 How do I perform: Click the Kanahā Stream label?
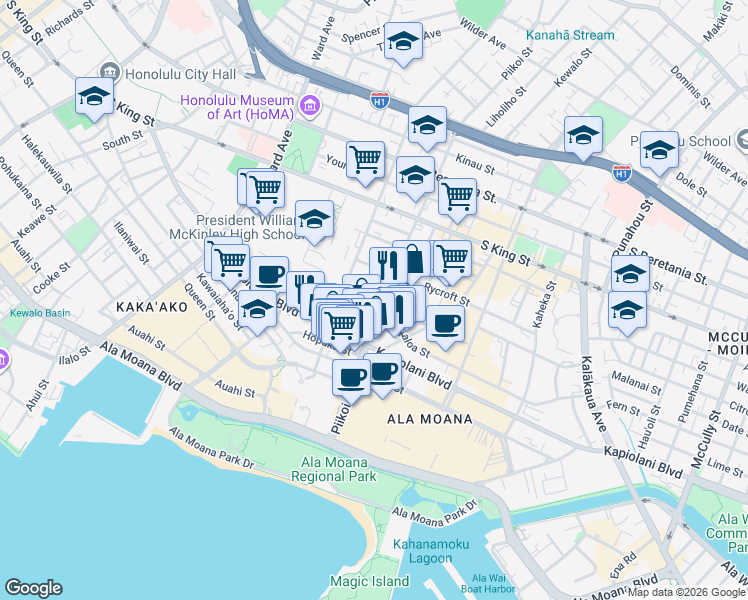coord(570,35)
